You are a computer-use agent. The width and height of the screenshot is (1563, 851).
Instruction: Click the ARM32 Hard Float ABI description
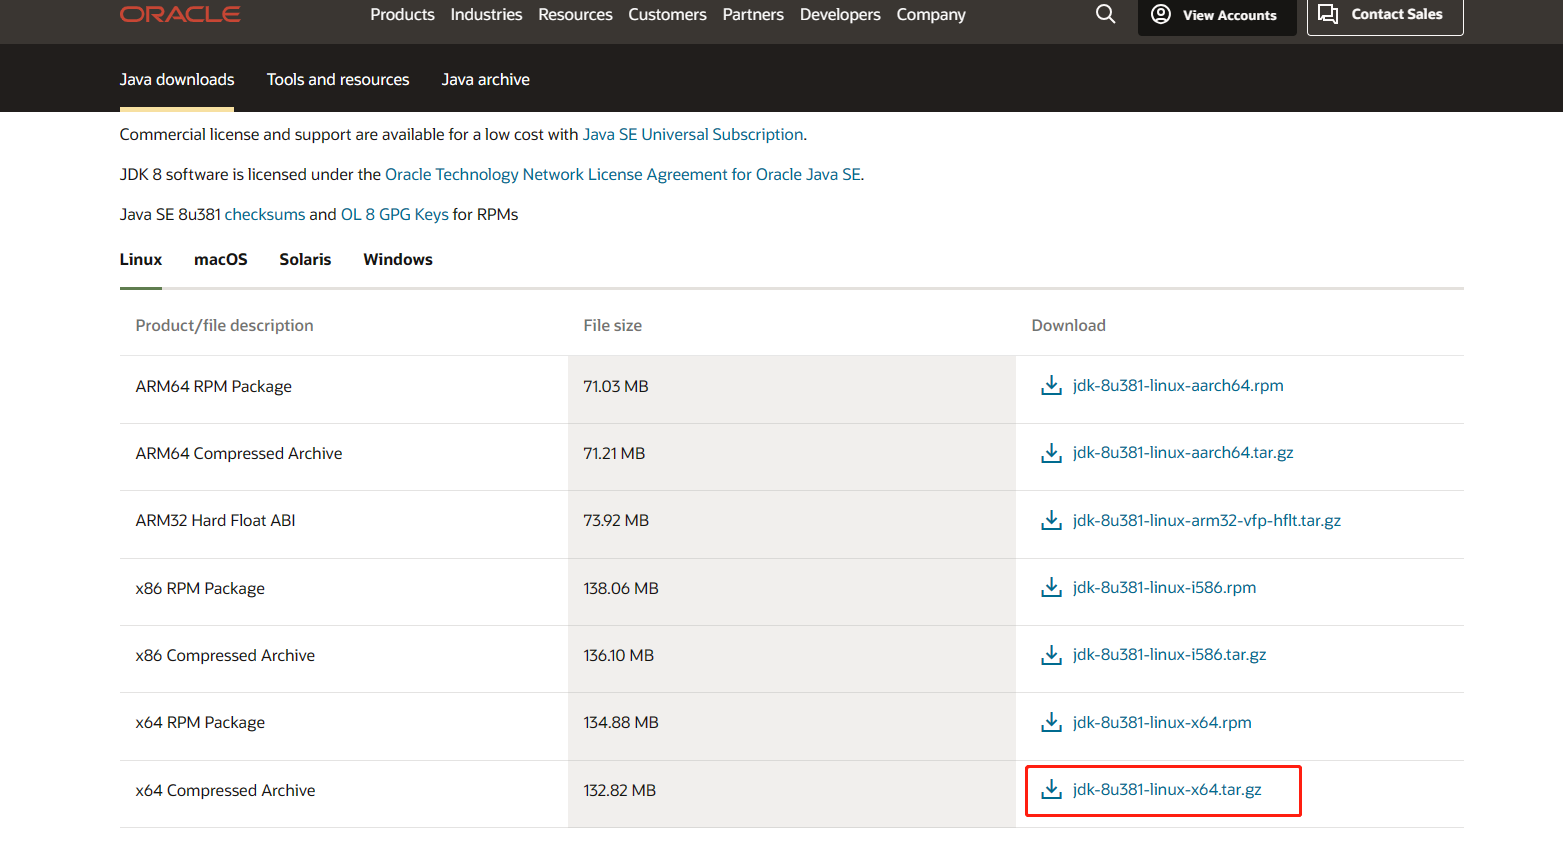tap(216, 521)
